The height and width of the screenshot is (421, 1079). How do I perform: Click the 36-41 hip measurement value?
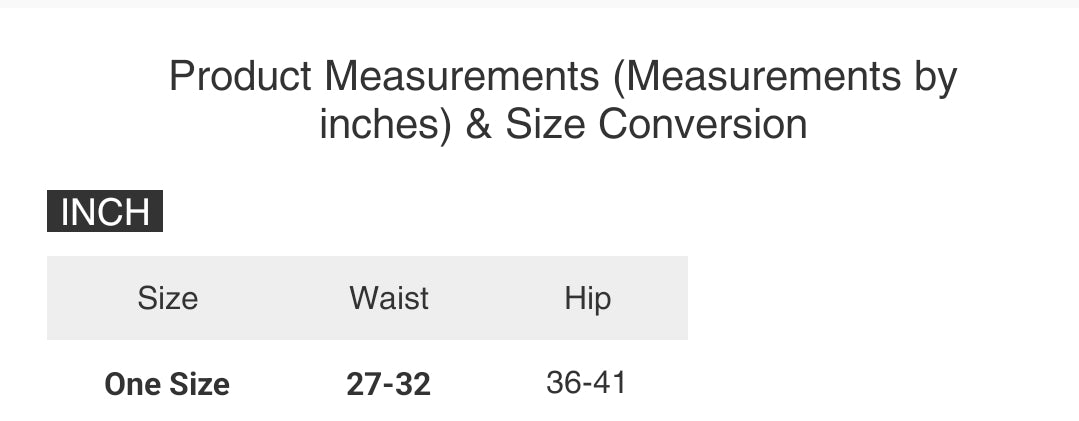pyautogui.click(x=587, y=382)
